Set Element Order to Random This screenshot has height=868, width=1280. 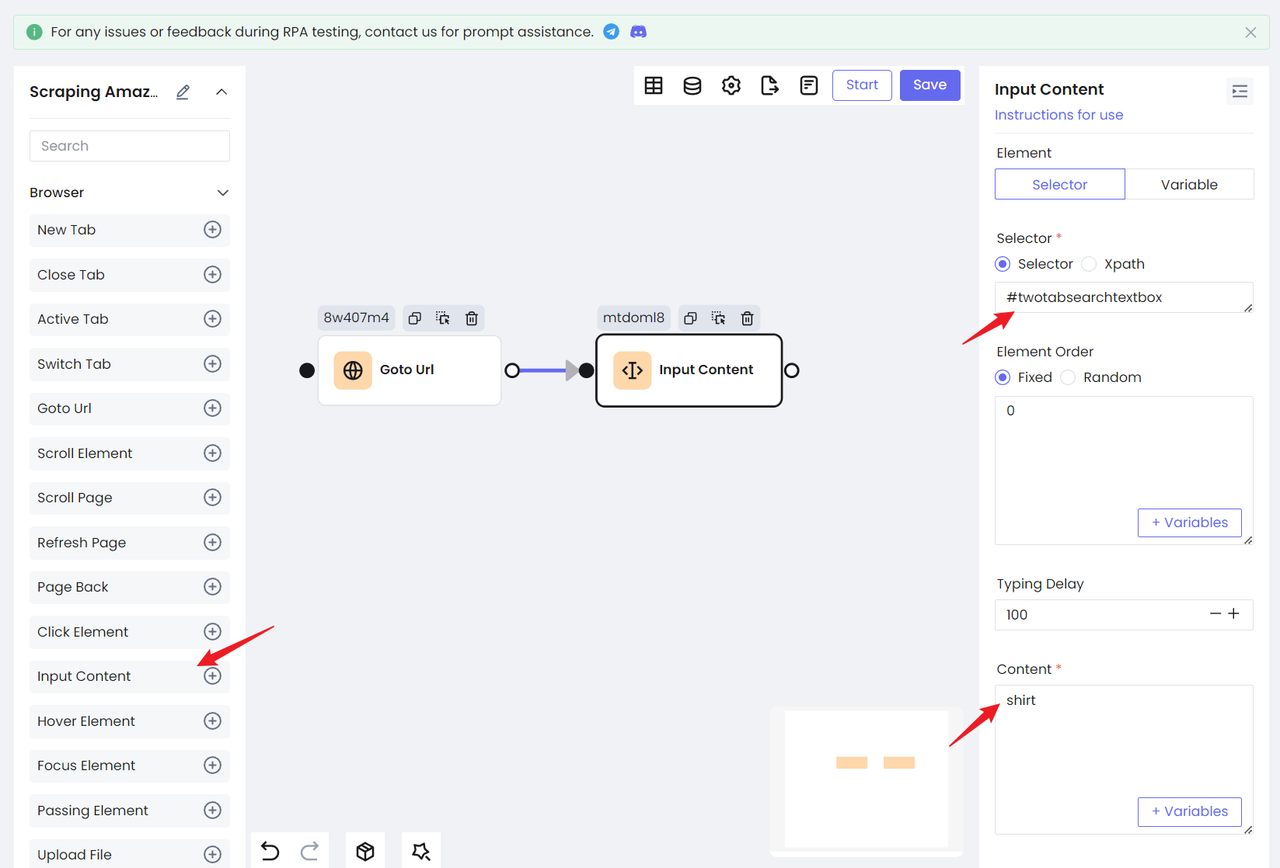(x=1068, y=377)
